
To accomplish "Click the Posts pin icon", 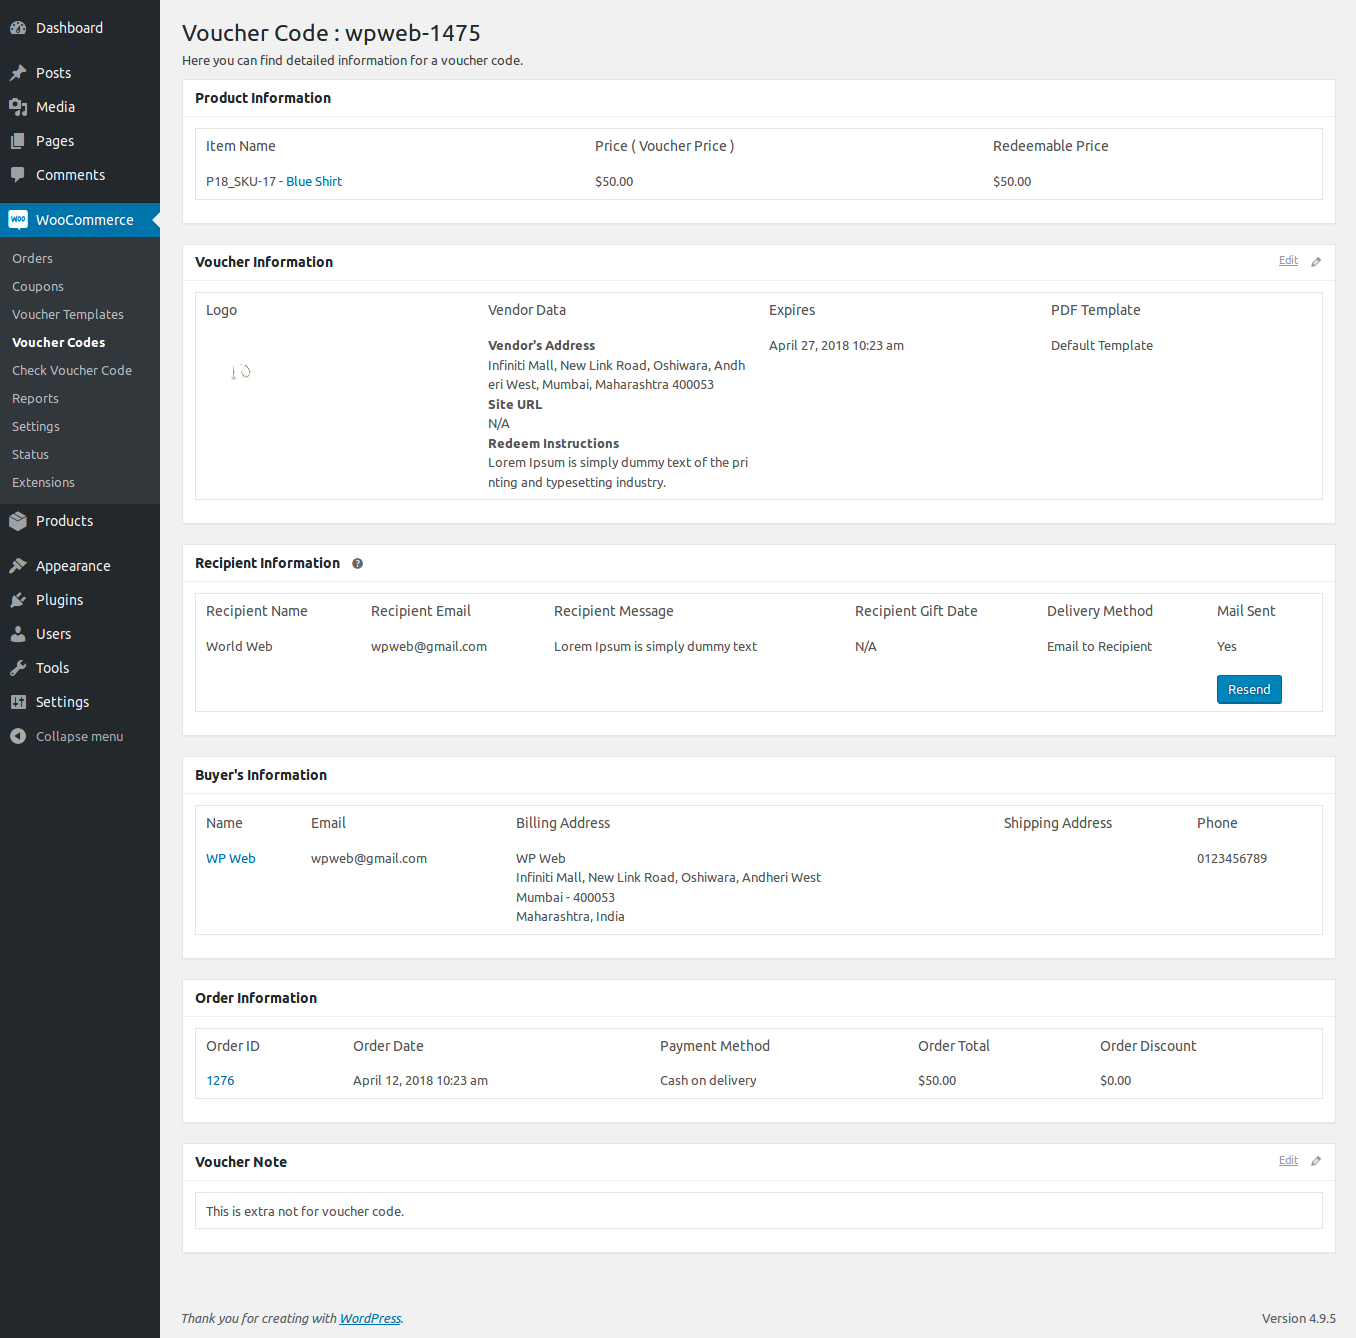I will (x=18, y=73).
